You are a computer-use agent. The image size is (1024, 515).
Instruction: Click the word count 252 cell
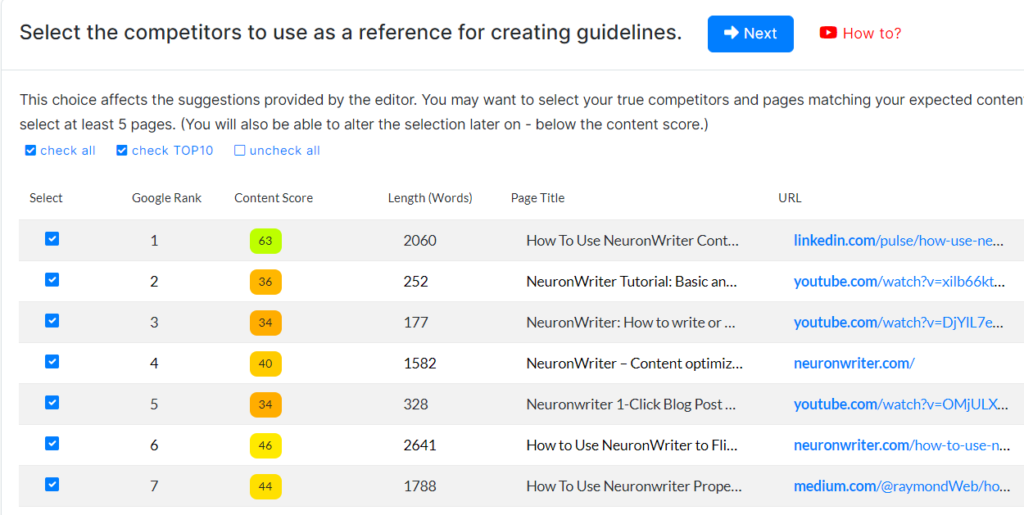[x=416, y=282]
